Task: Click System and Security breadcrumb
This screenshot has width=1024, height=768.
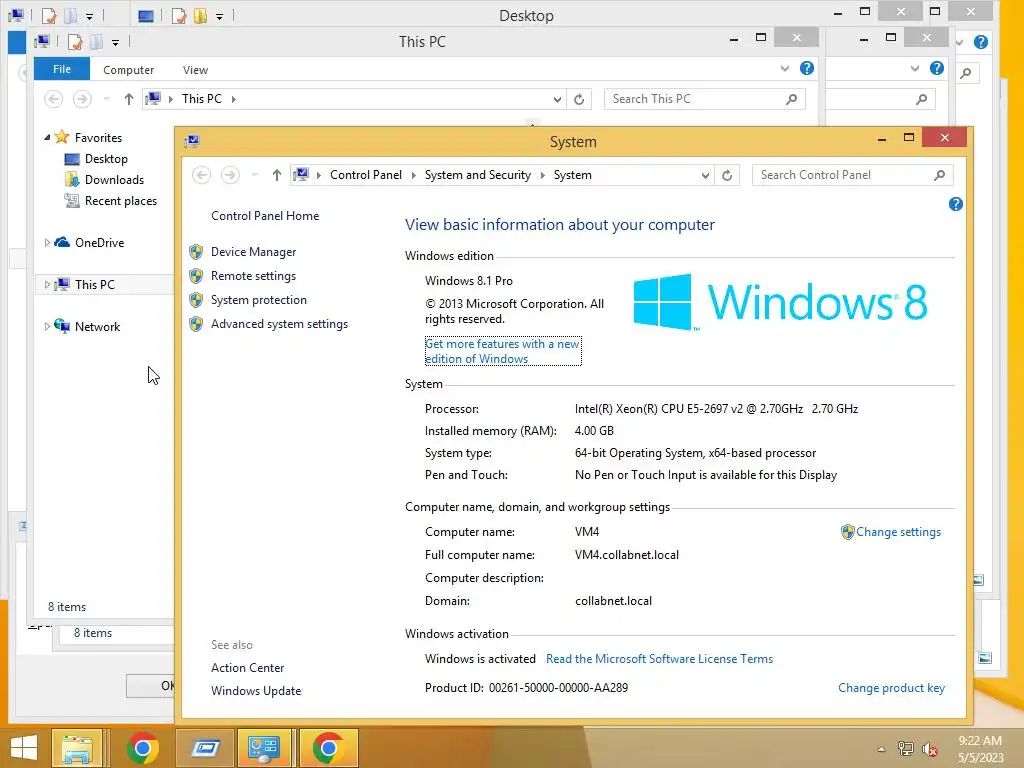Action: click(x=477, y=175)
